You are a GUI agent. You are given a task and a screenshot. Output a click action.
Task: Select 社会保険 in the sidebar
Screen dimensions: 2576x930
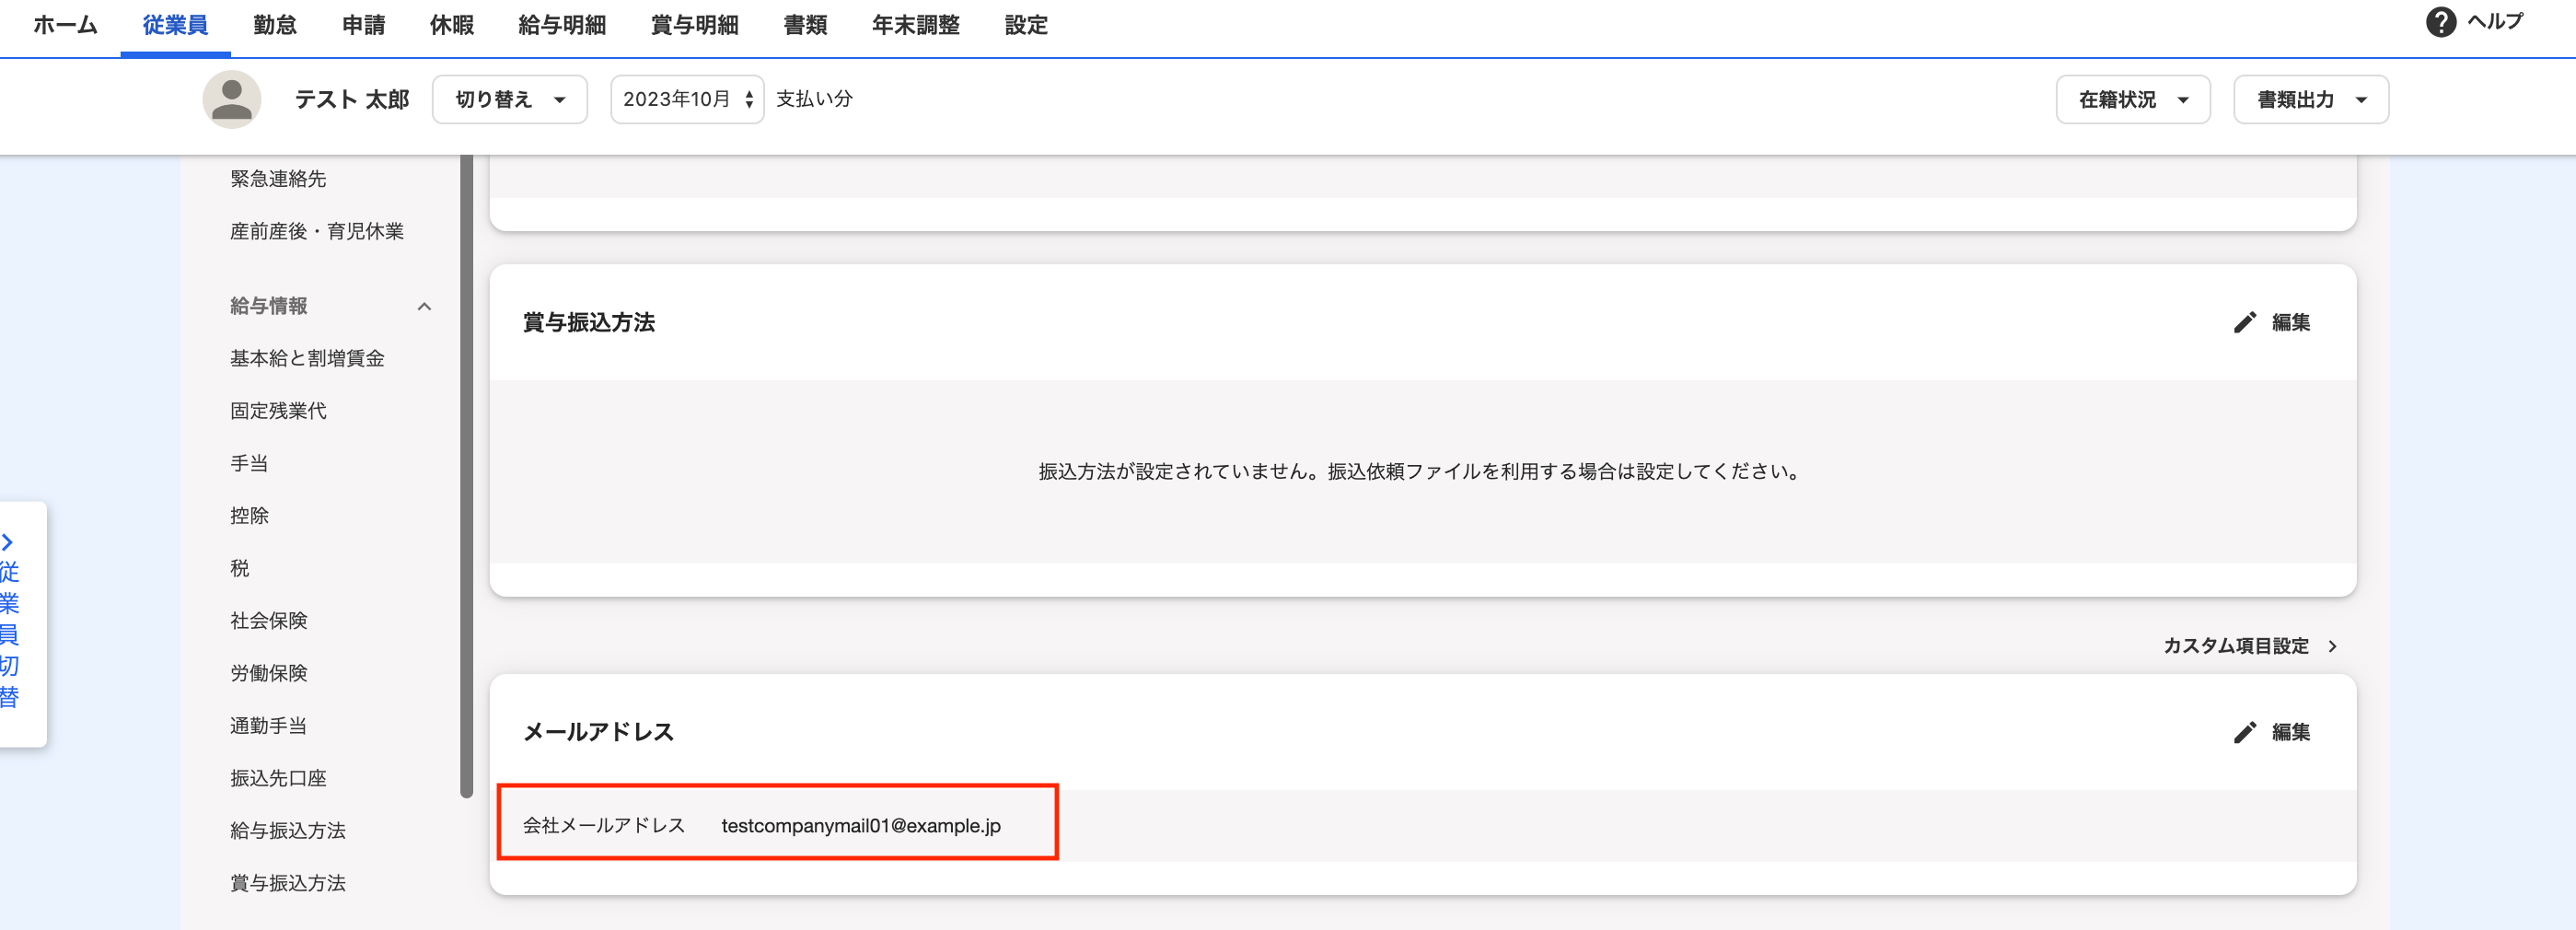tap(268, 620)
